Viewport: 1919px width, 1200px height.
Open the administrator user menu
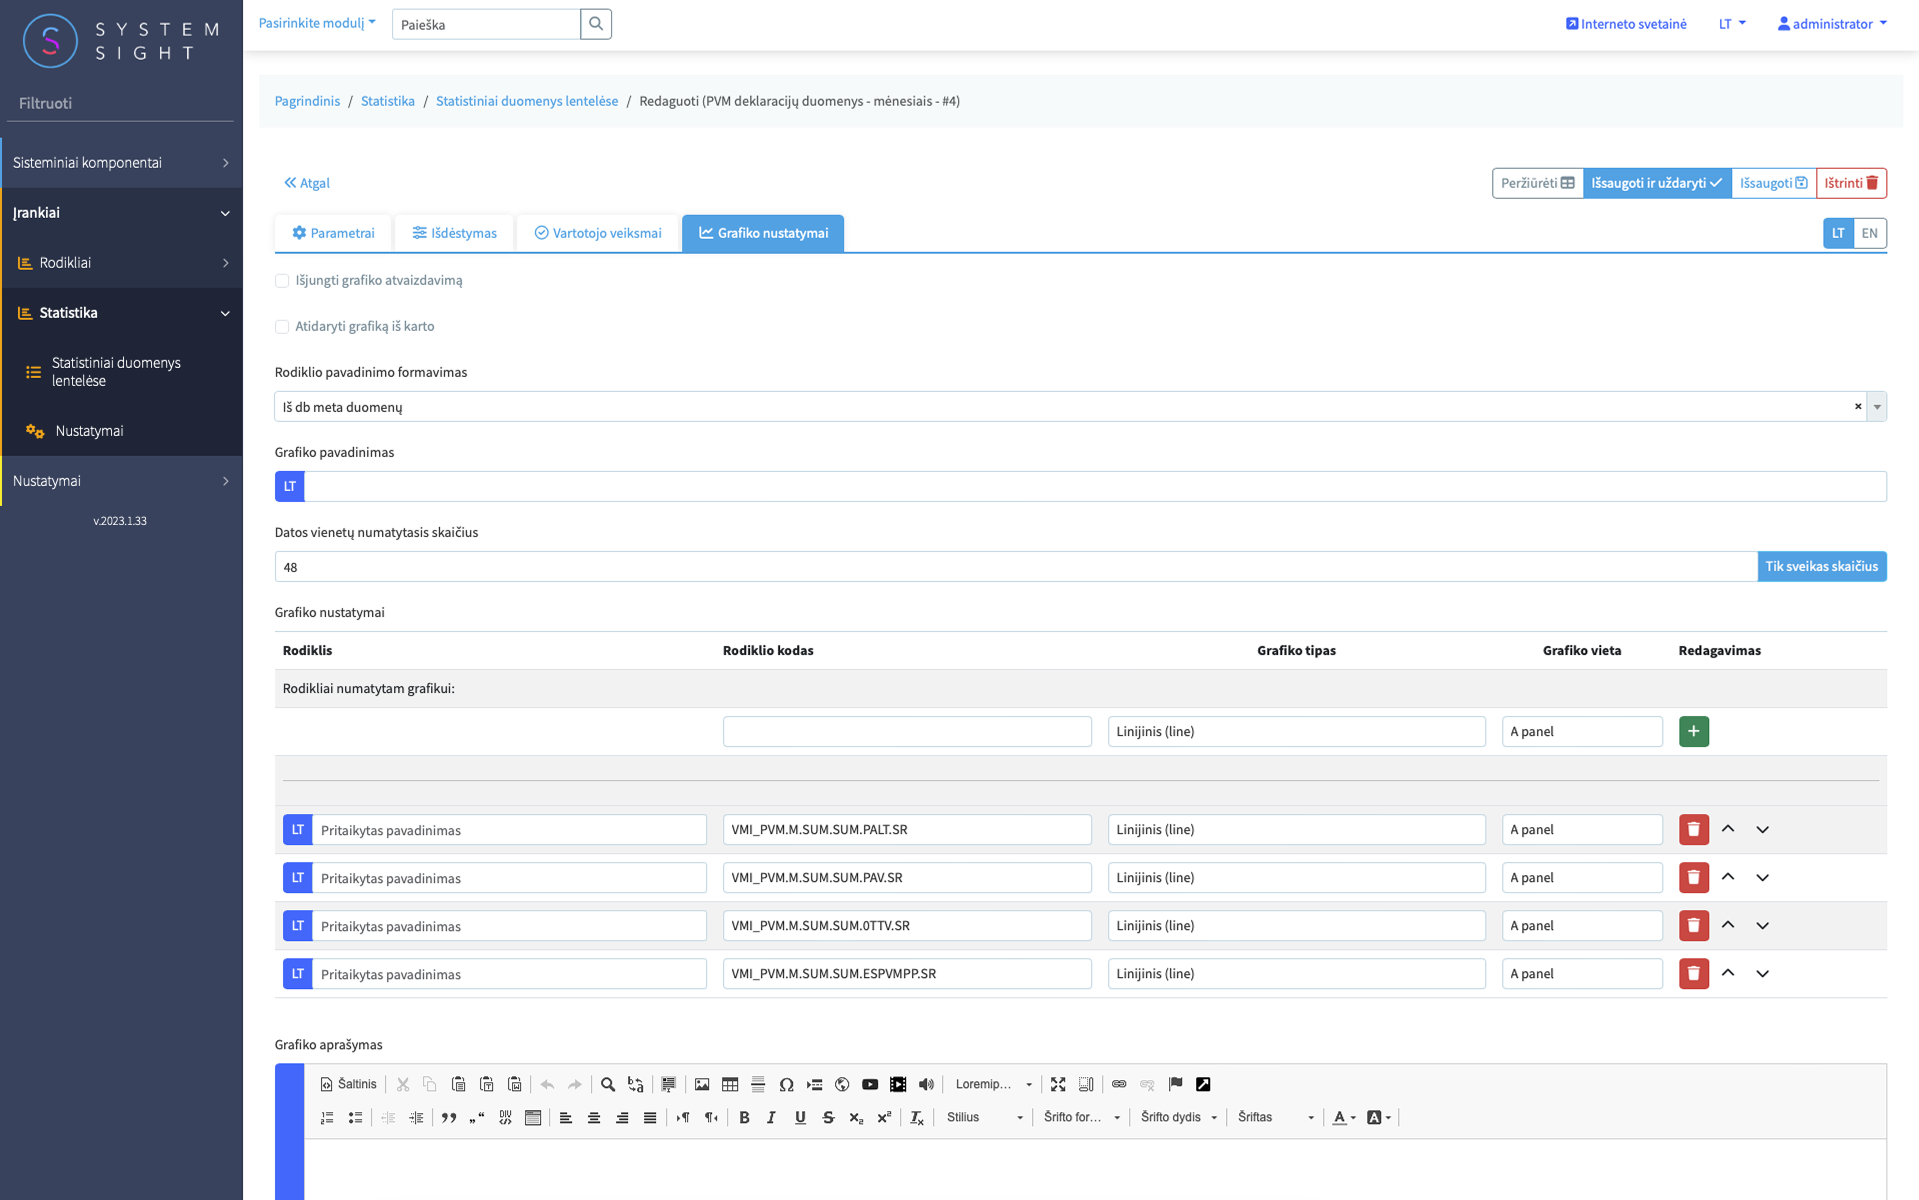[1832, 24]
